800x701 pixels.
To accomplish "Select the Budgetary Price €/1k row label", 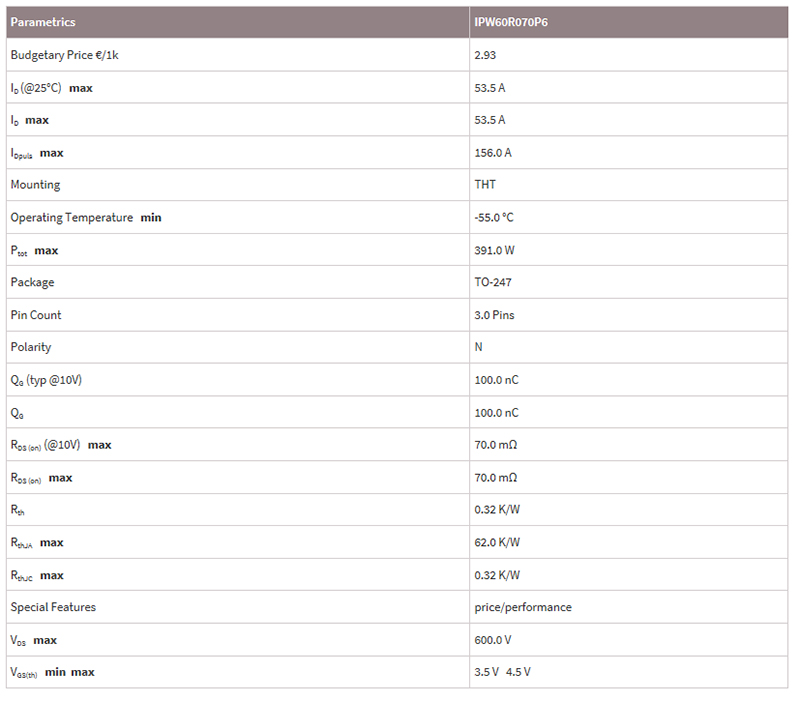I will point(65,55).
